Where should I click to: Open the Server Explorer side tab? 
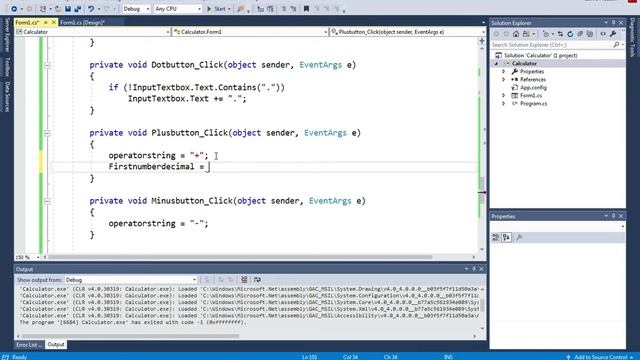point(7,35)
